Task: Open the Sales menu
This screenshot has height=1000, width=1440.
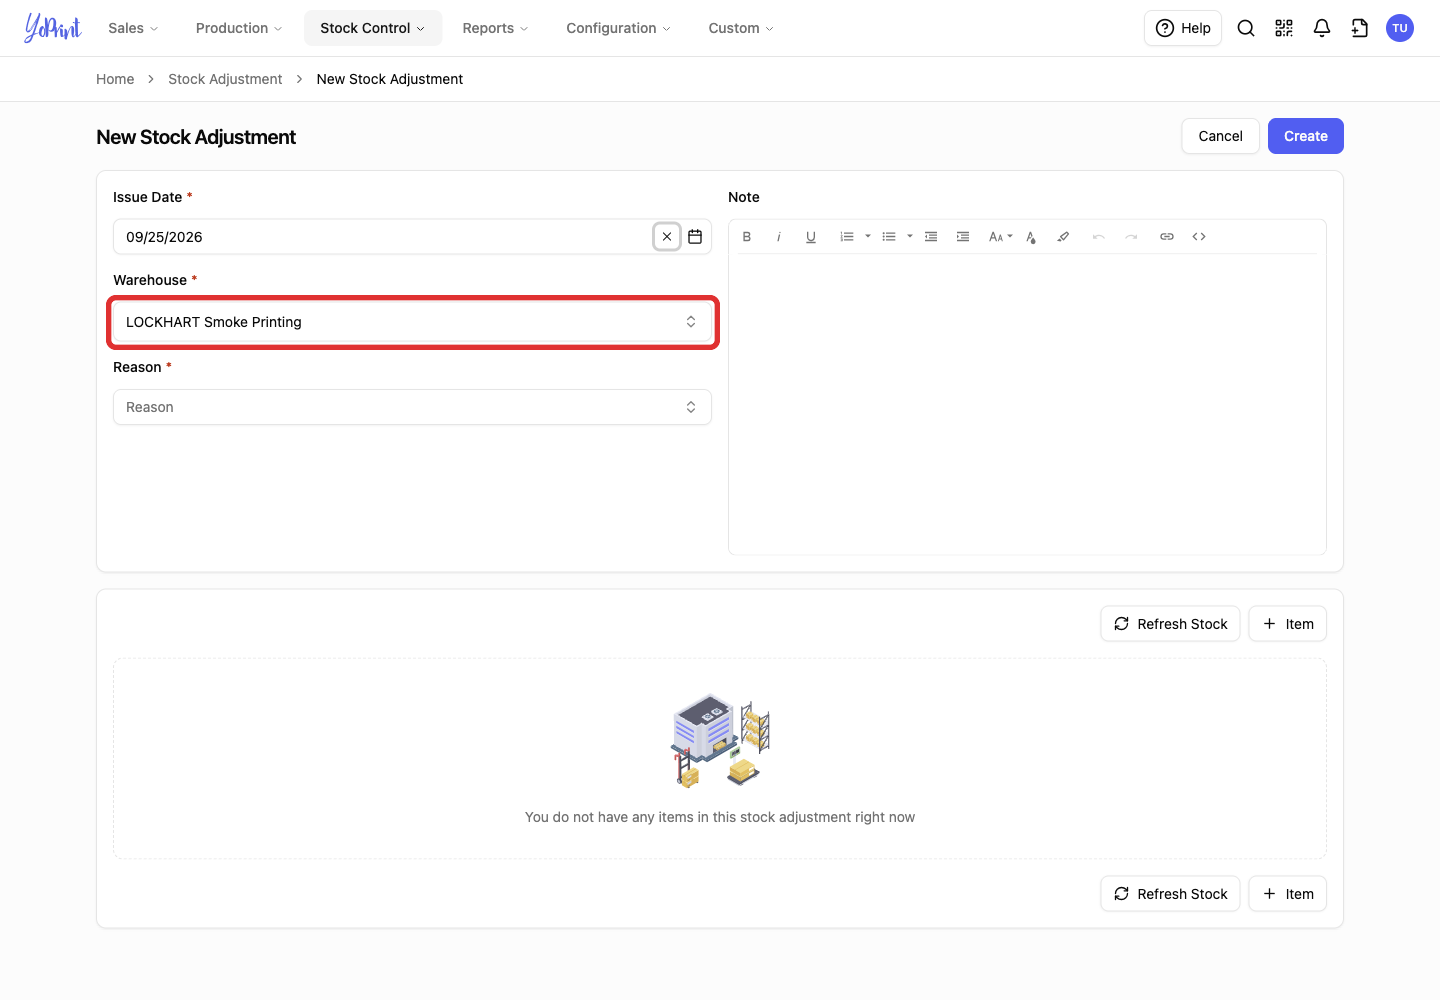Action: [x=133, y=28]
